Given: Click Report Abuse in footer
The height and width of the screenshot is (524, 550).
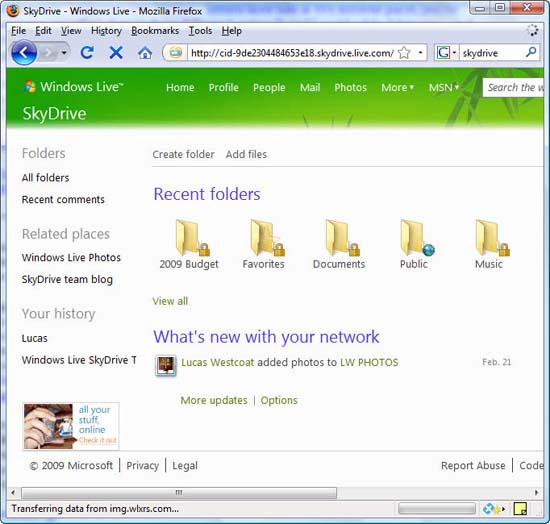Looking at the screenshot, I should click(x=473, y=465).
